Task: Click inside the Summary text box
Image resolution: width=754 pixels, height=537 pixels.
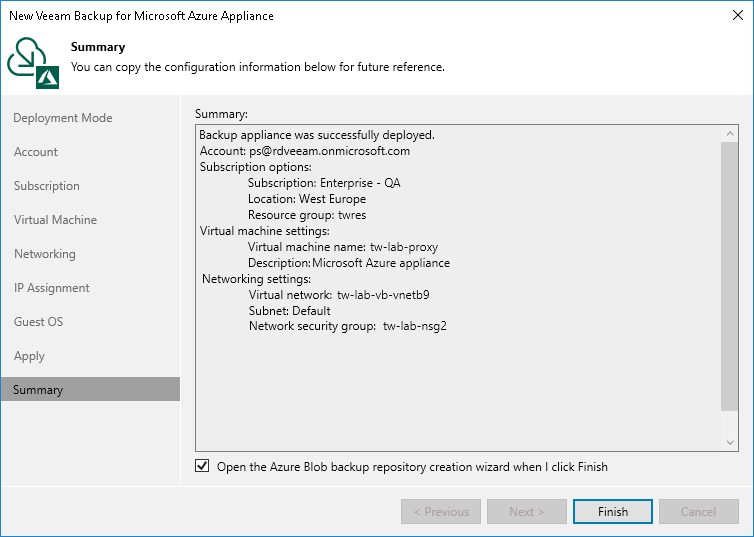Action: [x=450, y=380]
